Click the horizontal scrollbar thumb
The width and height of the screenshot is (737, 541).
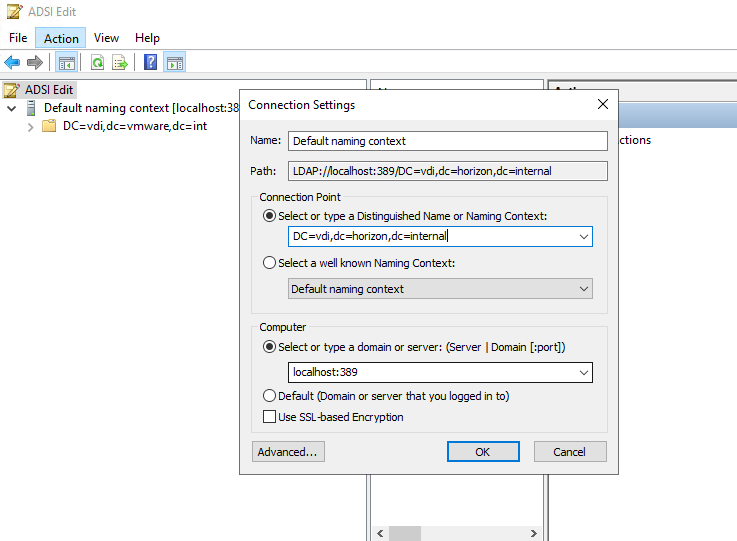pyautogui.click(x=405, y=533)
